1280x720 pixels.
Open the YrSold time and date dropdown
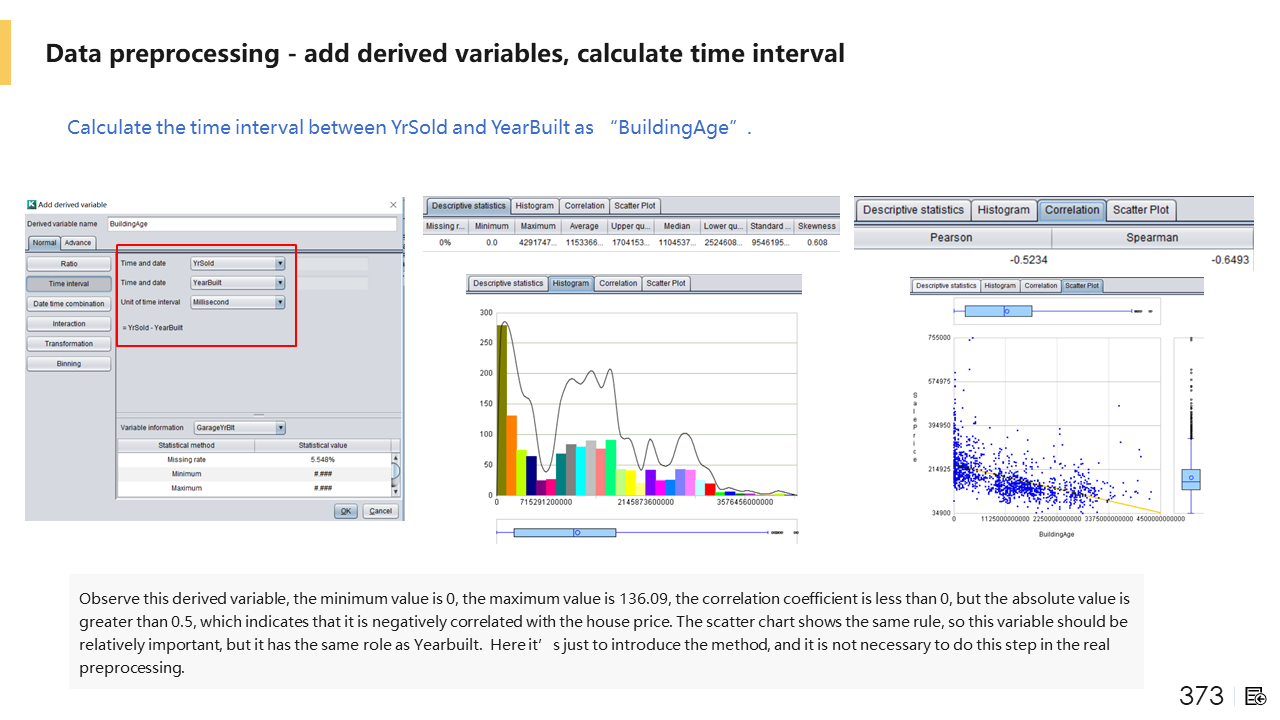point(280,264)
